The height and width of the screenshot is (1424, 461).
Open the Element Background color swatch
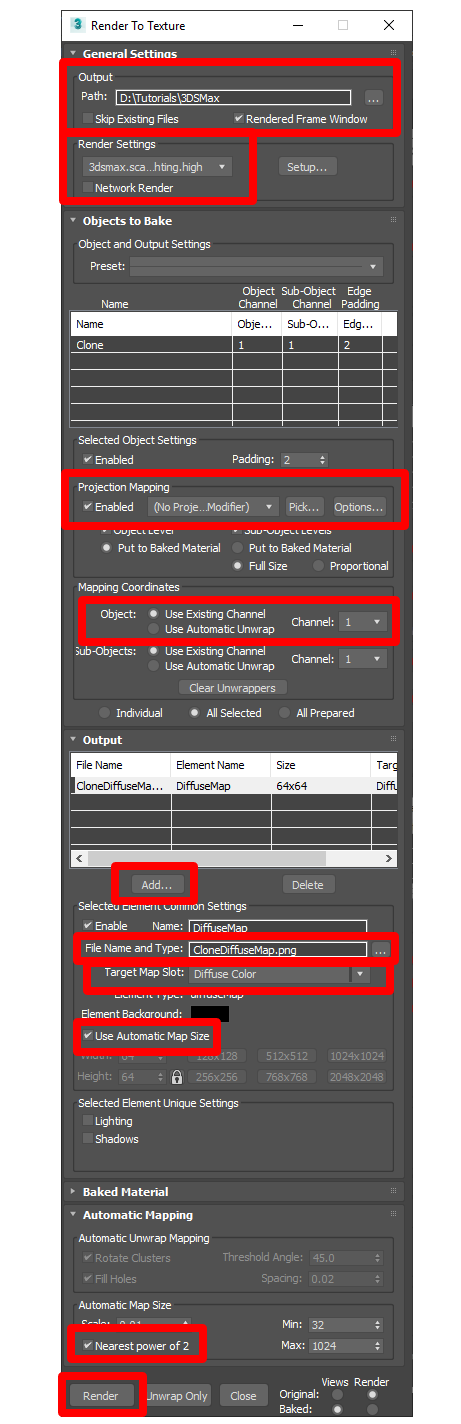(x=209, y=1014)
